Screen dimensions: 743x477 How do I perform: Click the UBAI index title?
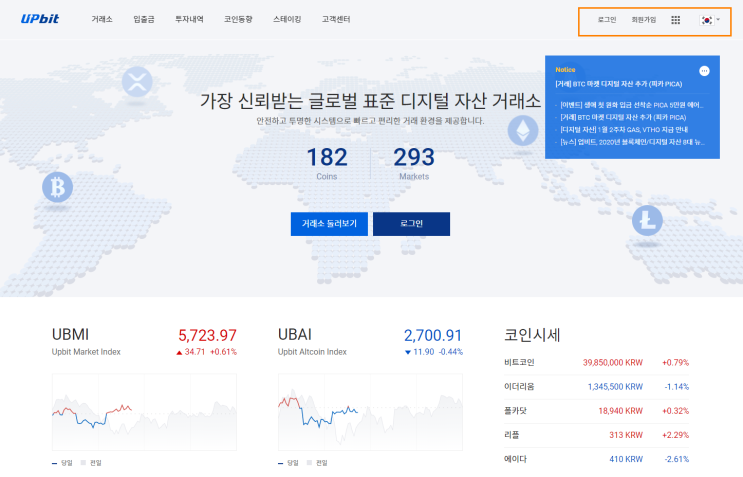click(x=295, y=335)
